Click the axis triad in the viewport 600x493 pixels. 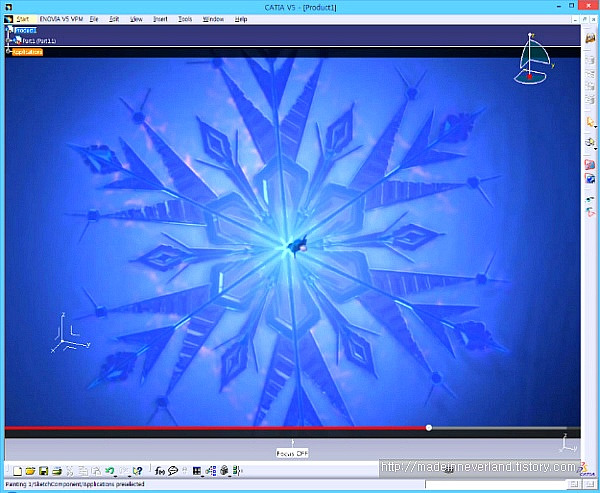click(x=70, y=333)
